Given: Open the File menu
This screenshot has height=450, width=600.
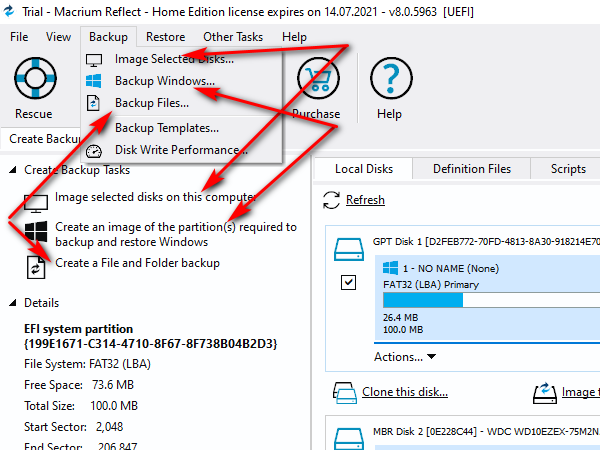Looking at the screenshot, I should (19, 37).
